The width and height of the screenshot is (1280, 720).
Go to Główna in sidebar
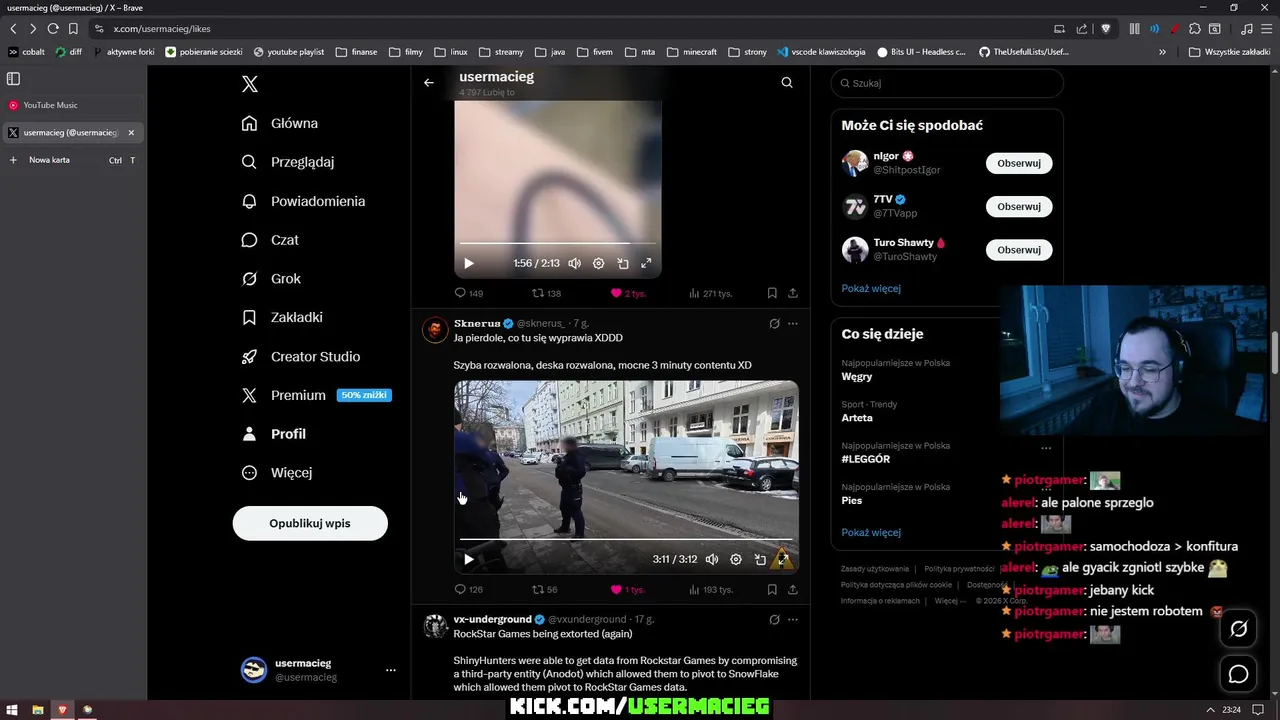pos(280,123)
